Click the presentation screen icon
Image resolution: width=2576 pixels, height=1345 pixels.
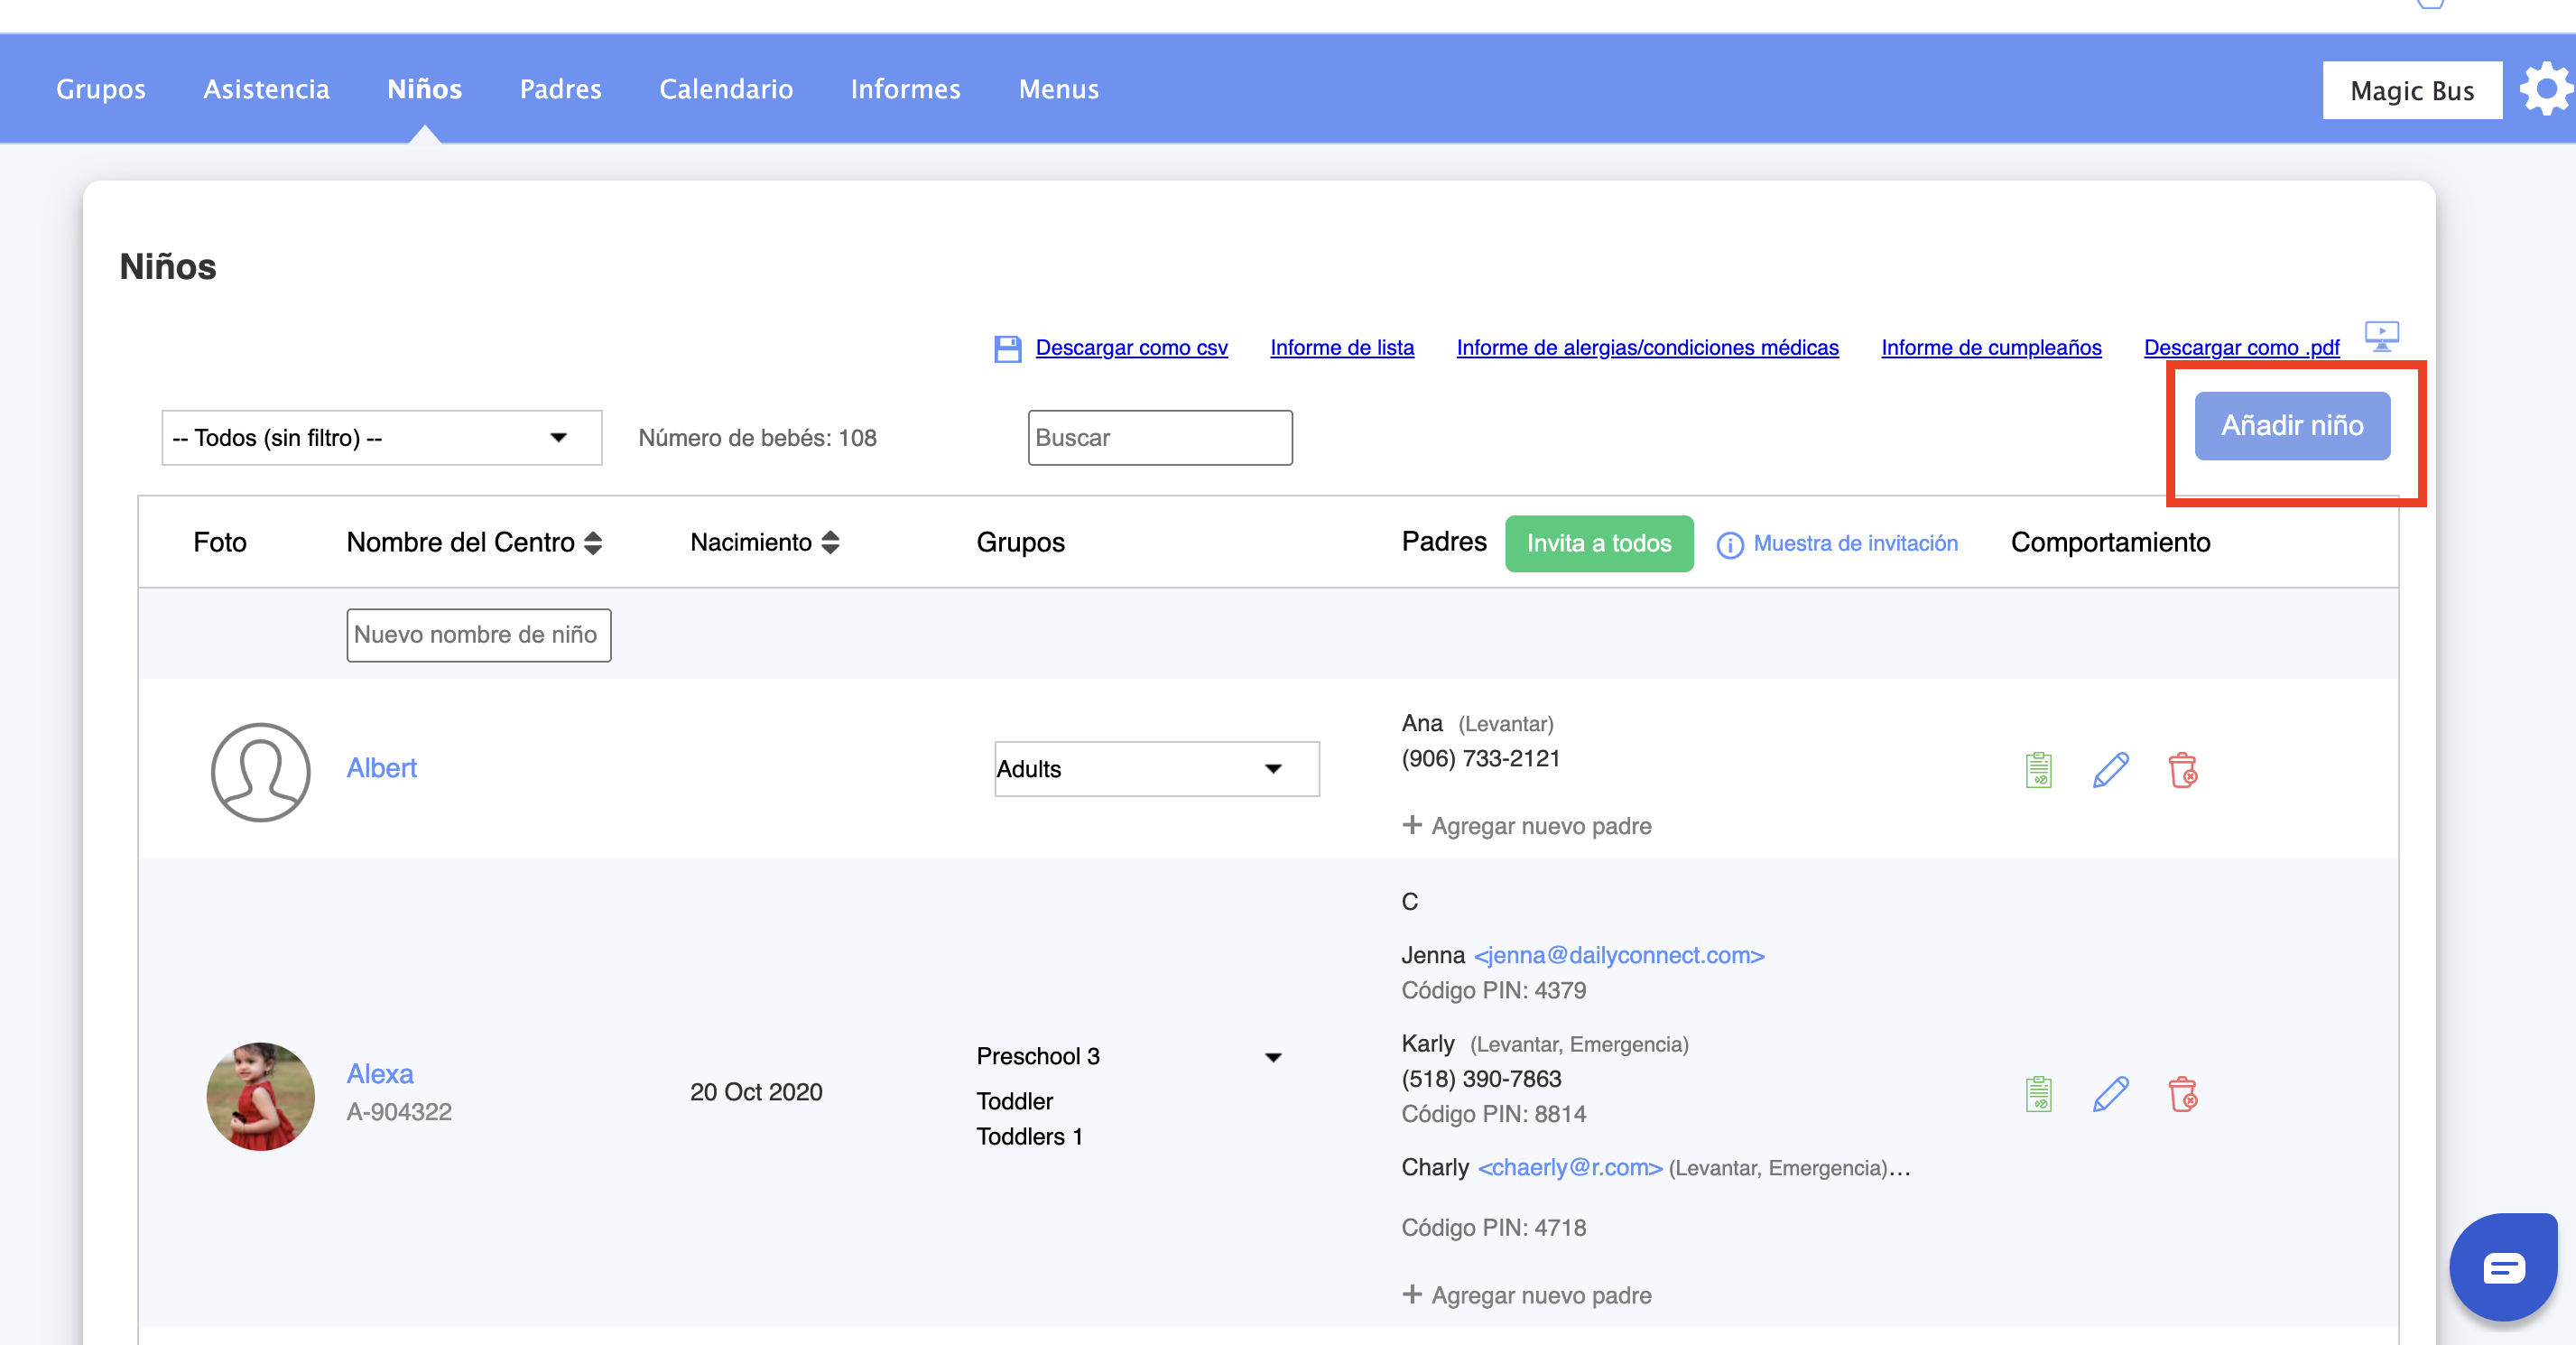click(2381, 335)
